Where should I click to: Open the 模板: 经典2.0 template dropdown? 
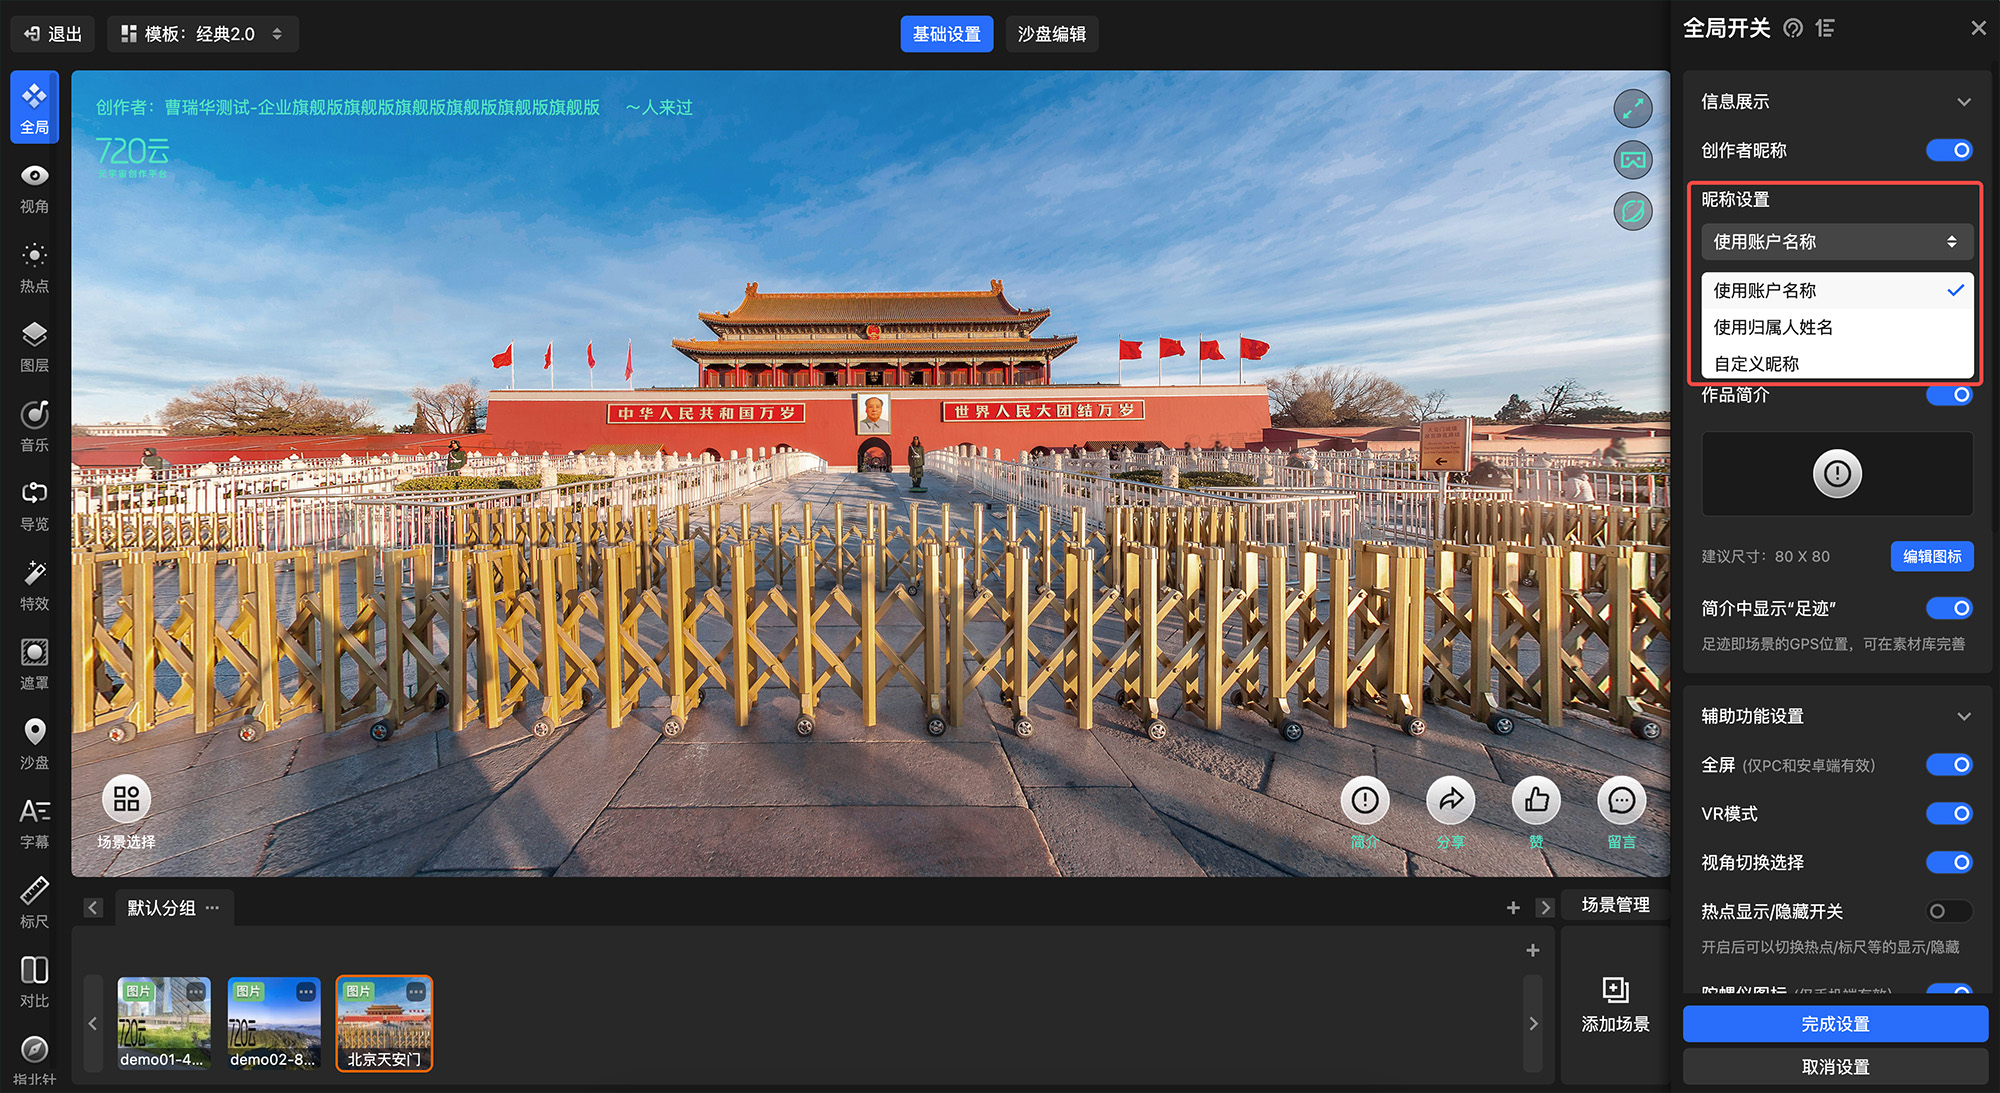(203, 34)
